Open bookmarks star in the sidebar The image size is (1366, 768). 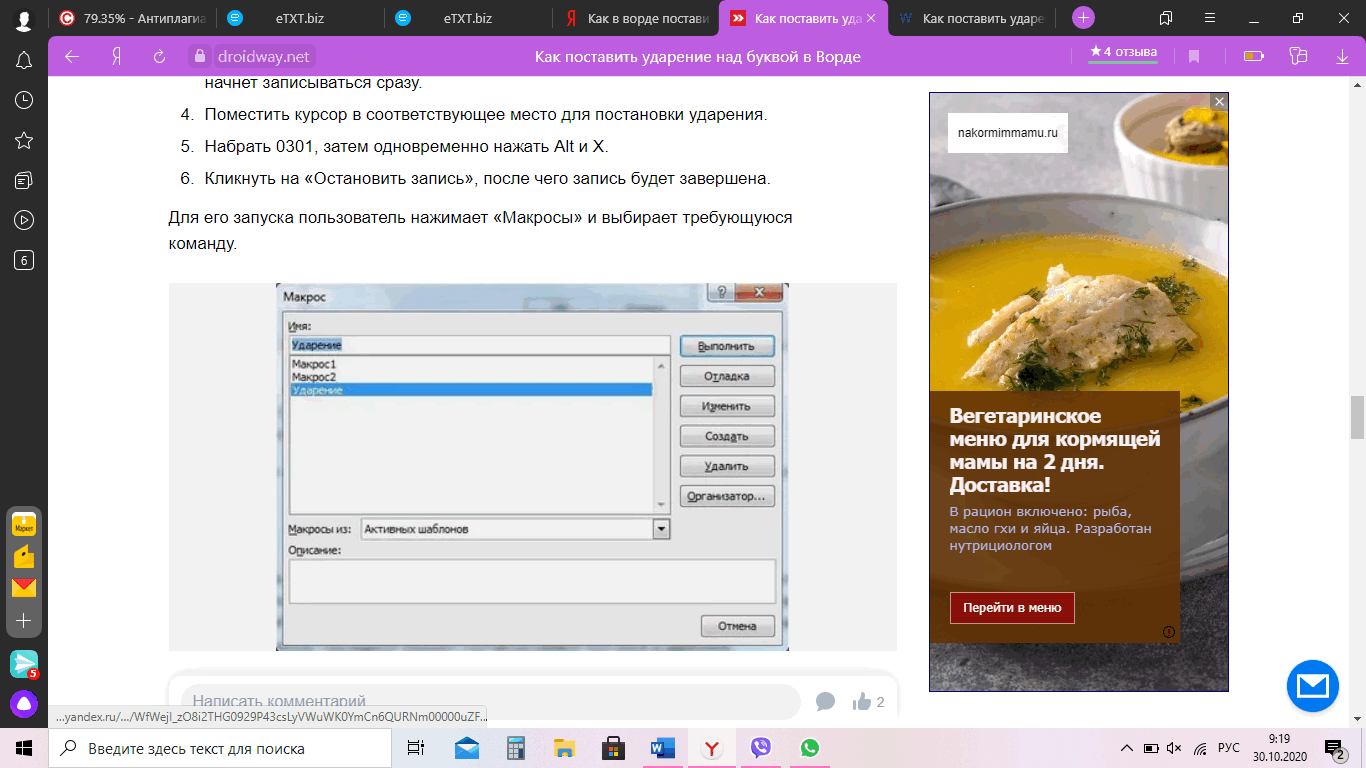point(24,140)
